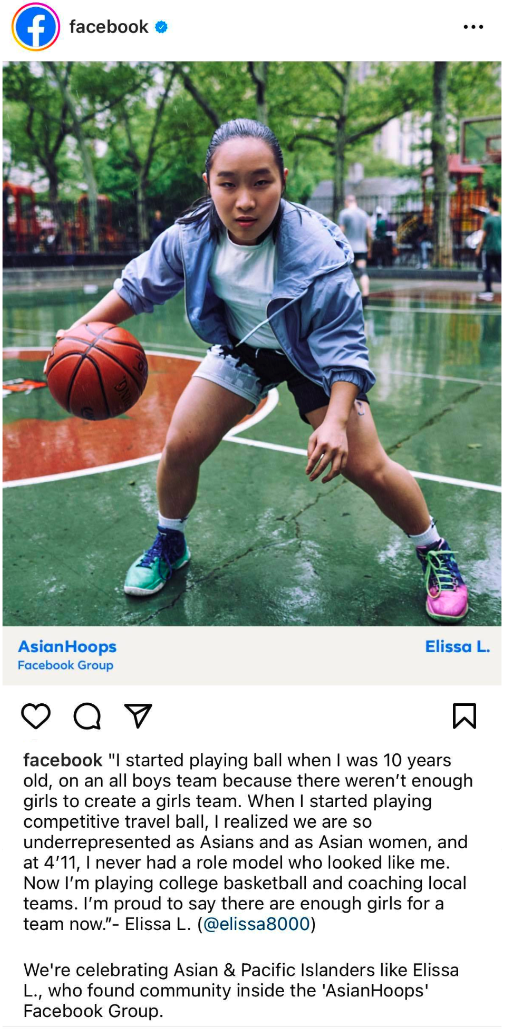
Task: Tap the AsianHoops group label
Action: tap(67, 646)
